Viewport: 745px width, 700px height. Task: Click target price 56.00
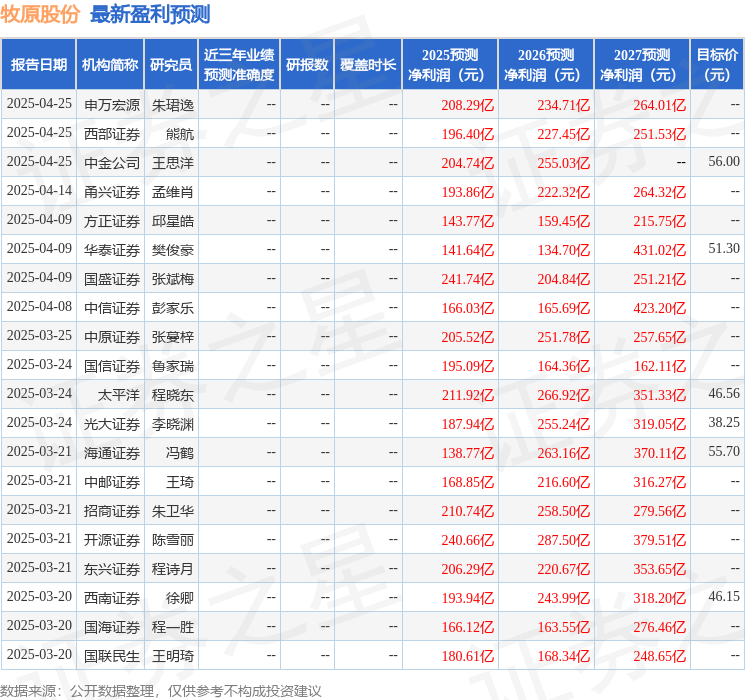[x=724, y=162]
